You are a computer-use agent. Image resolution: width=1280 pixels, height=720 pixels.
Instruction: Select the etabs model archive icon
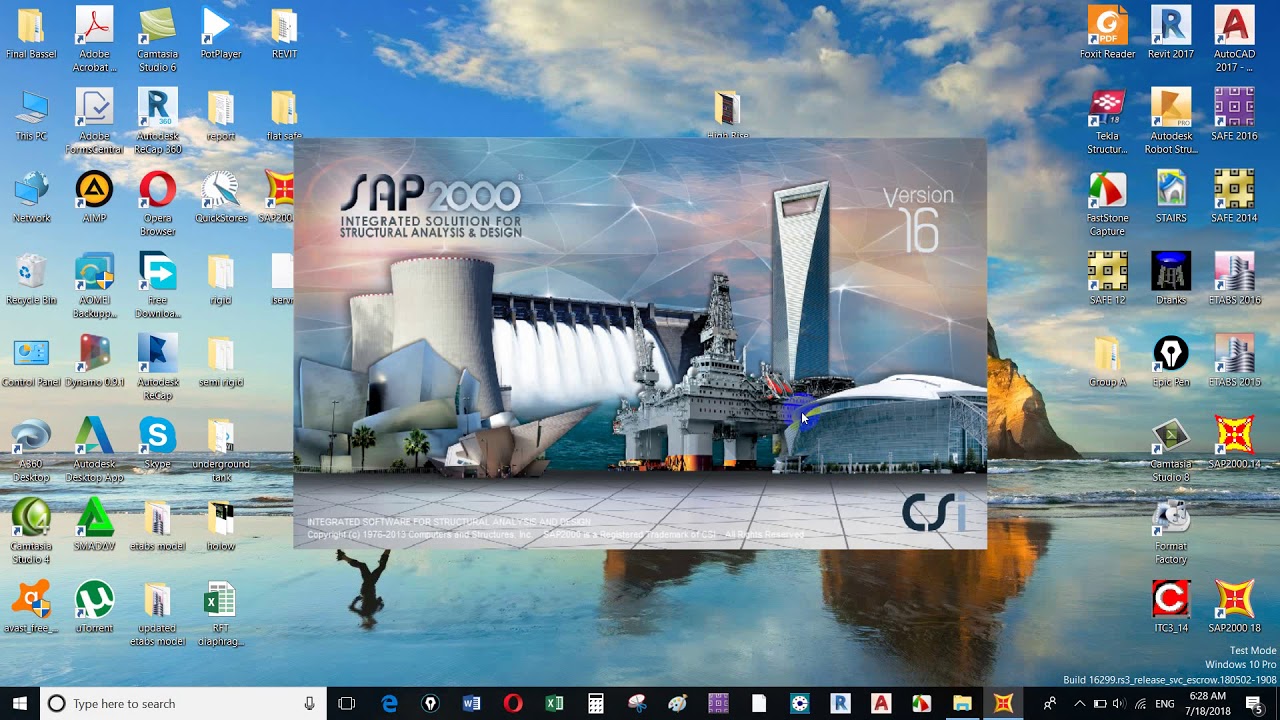pyautogui.click(x=157, y=524)
